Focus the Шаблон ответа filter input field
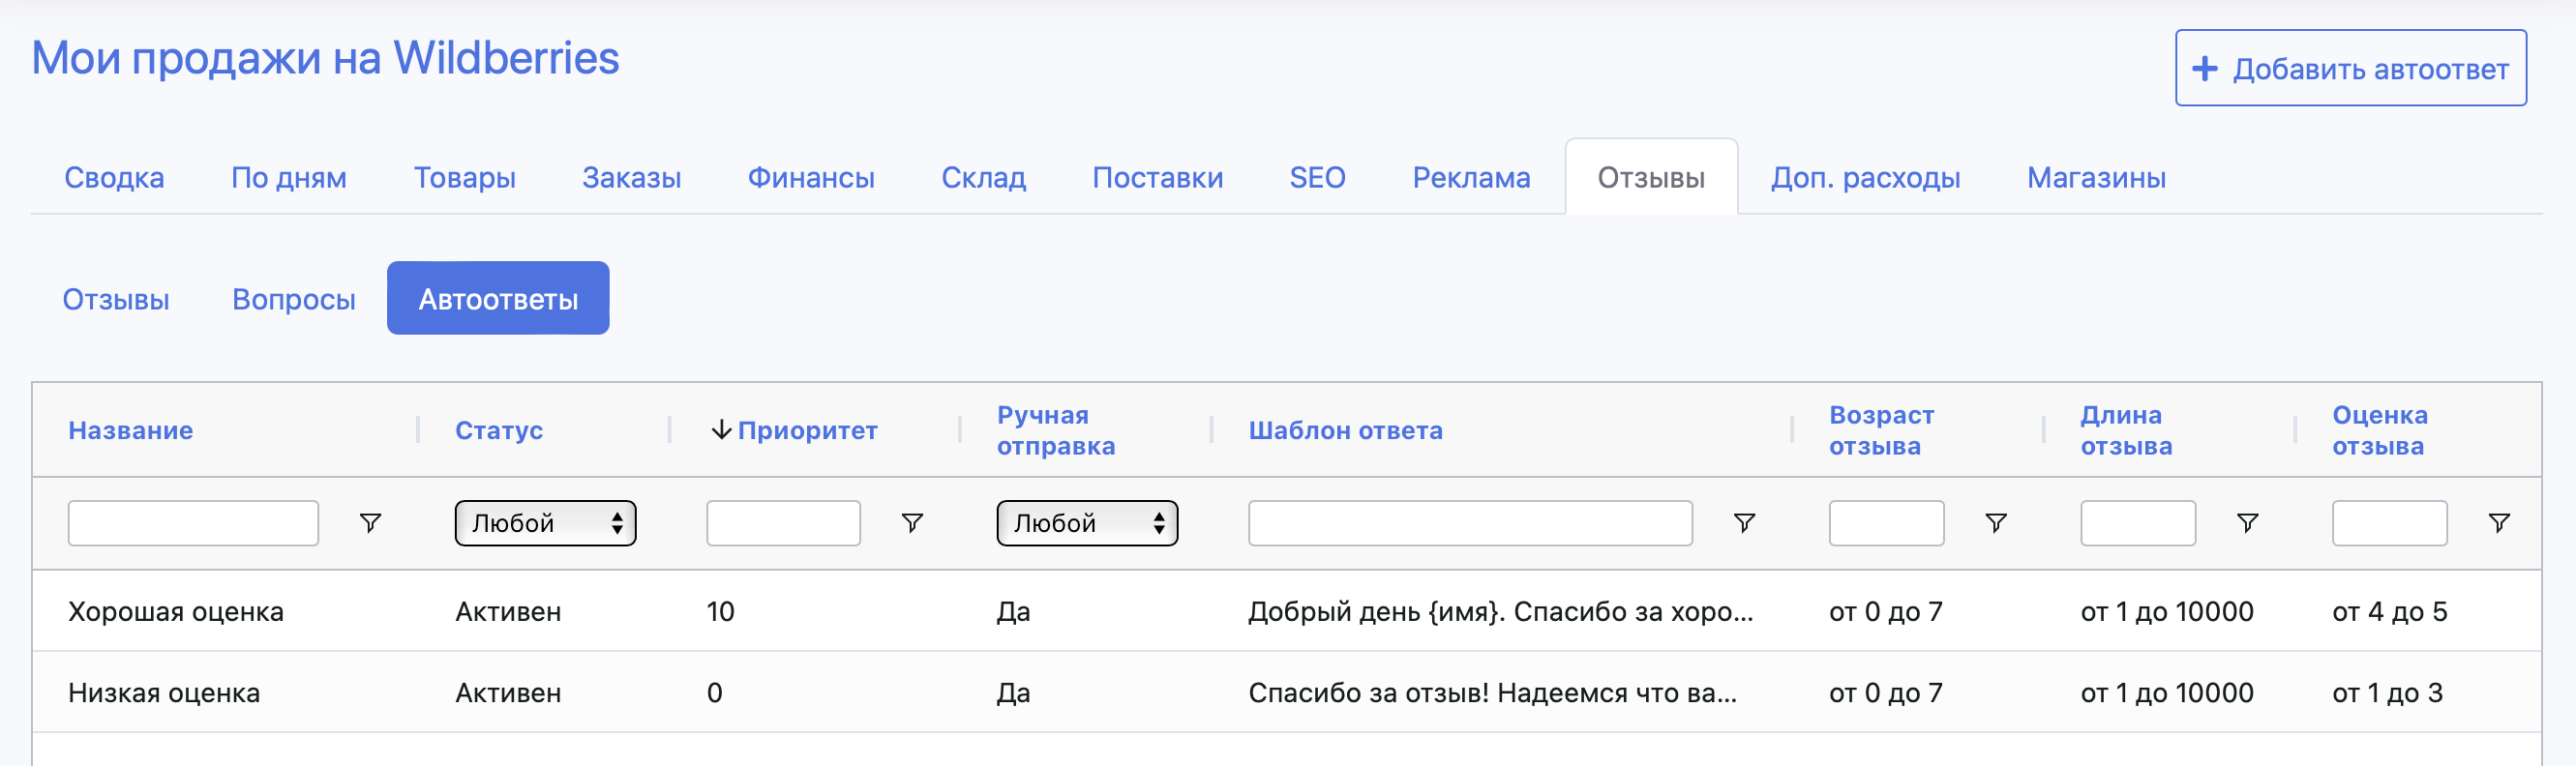This screenshot has height=766, width=2576. tap(1470, 523)
